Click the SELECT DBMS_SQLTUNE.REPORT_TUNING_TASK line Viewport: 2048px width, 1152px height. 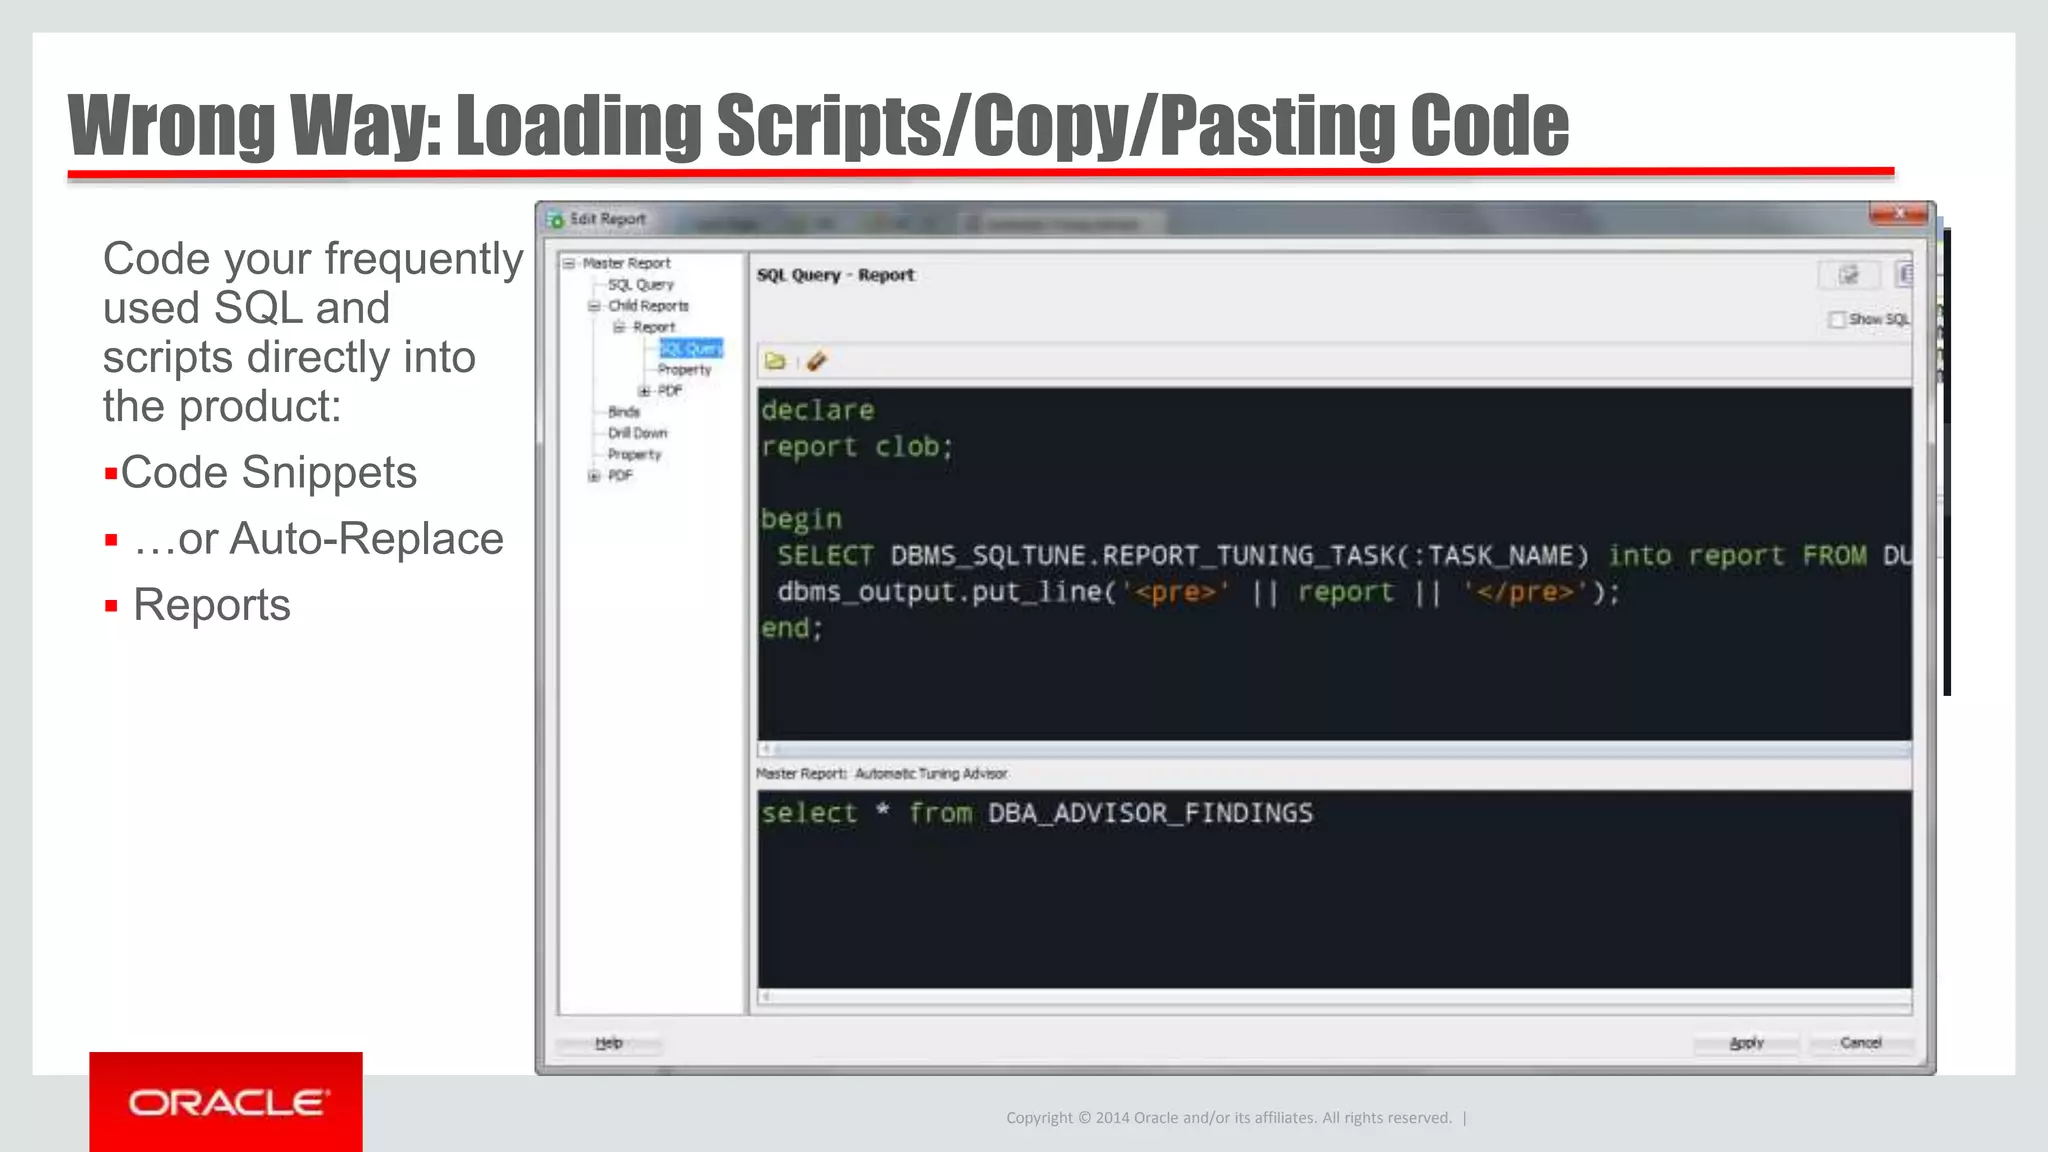click(1344, 556)
